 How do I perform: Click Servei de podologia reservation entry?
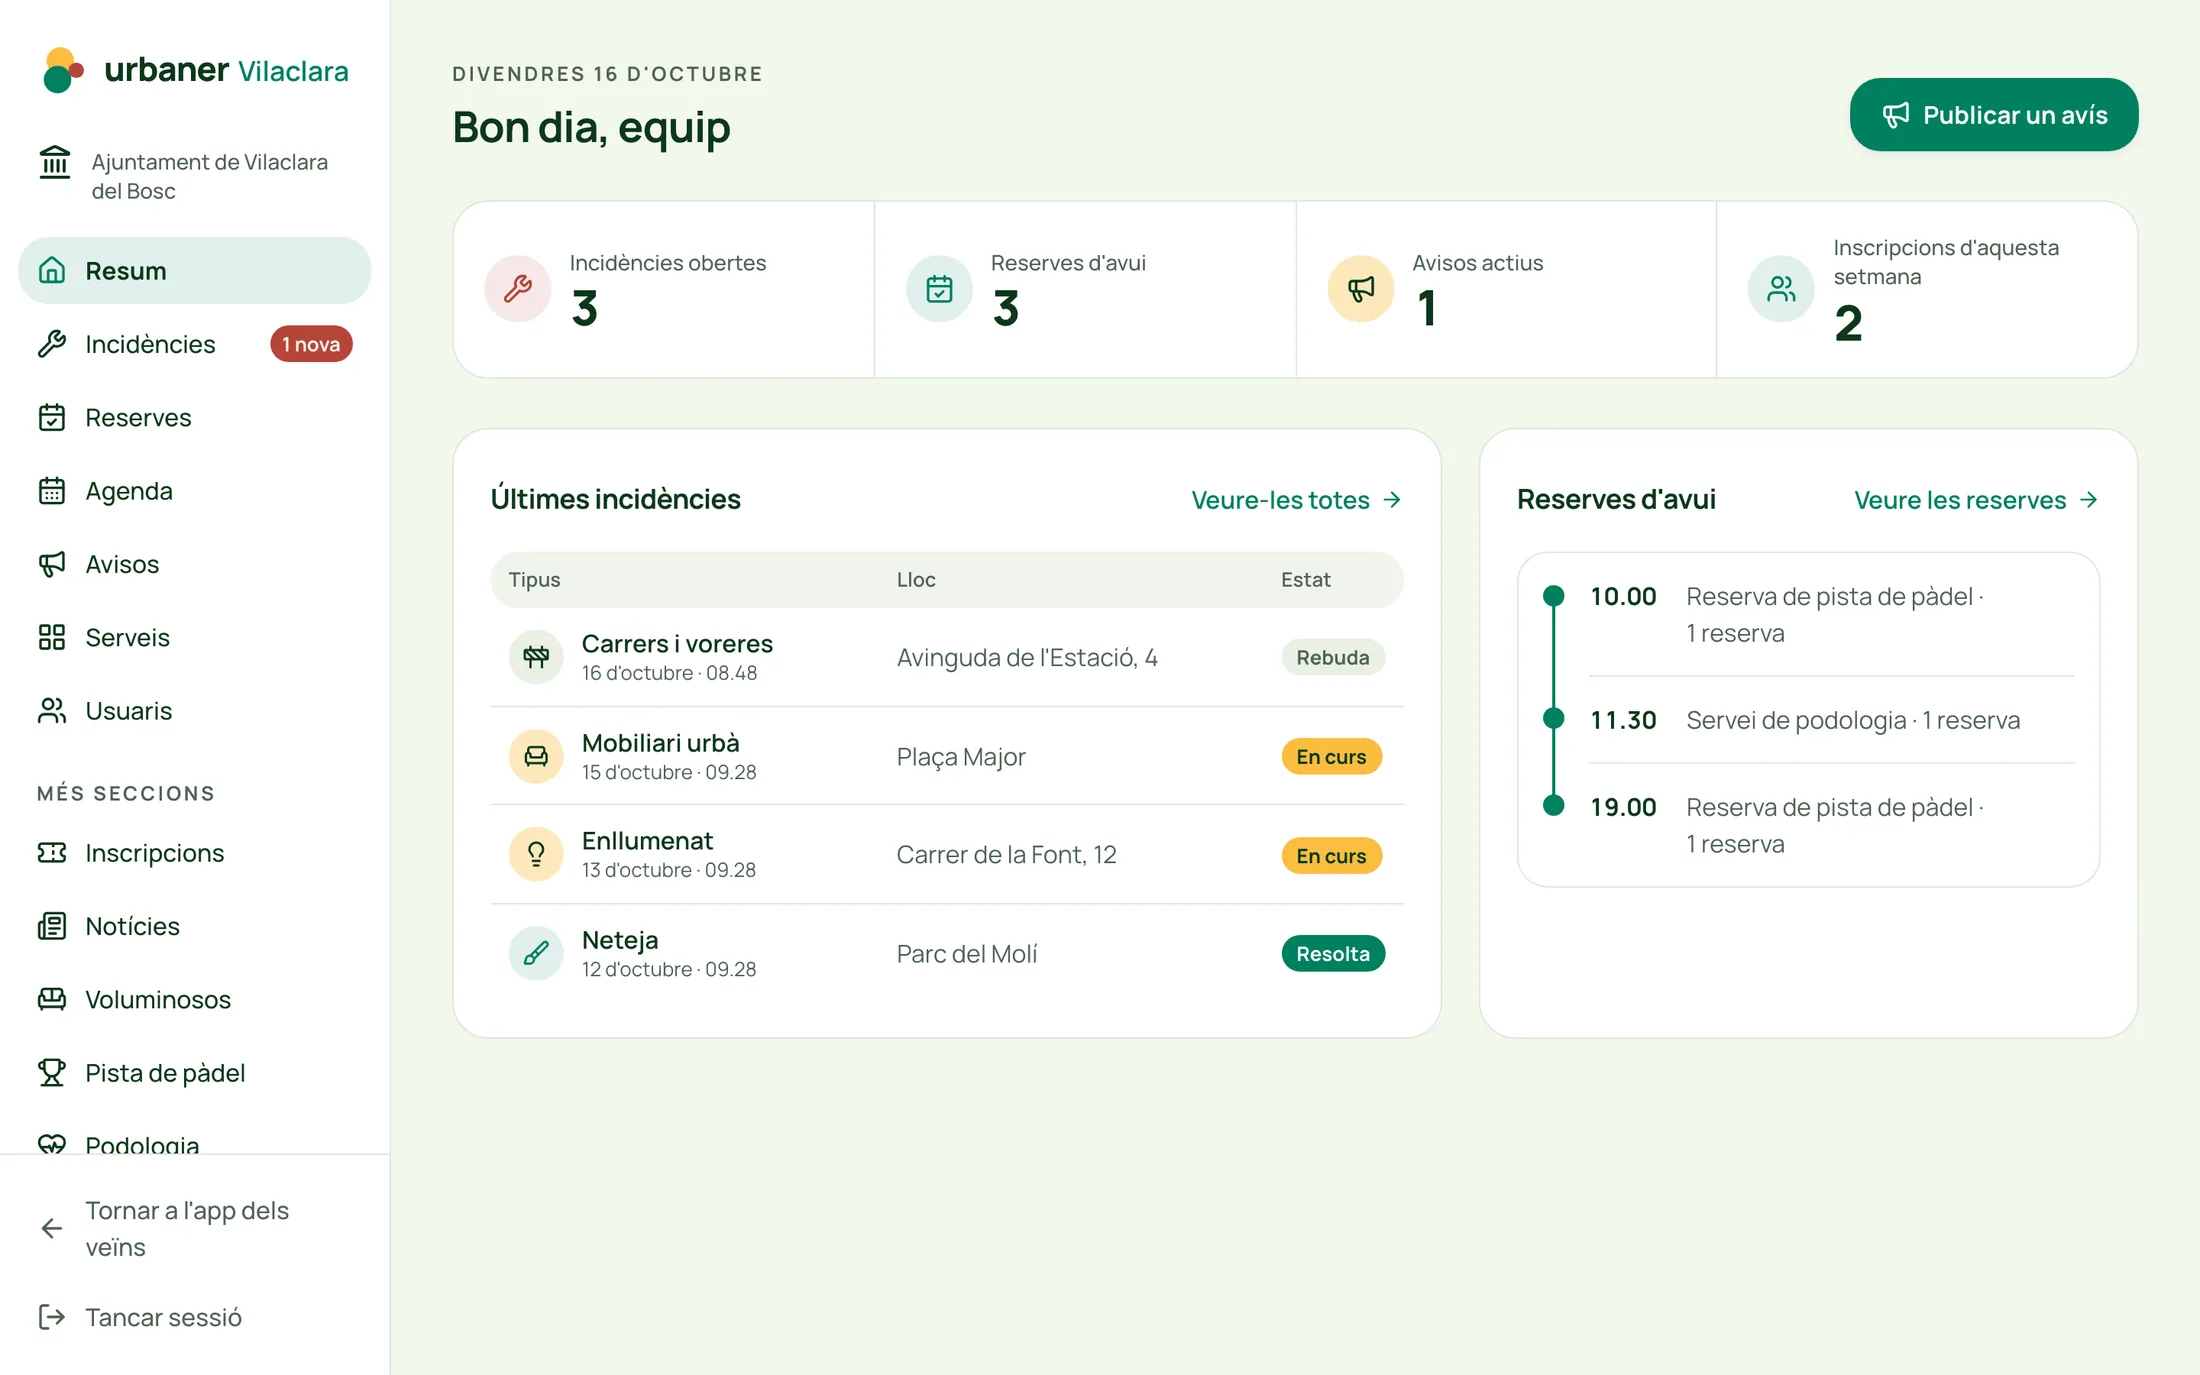pos(1831,720)
